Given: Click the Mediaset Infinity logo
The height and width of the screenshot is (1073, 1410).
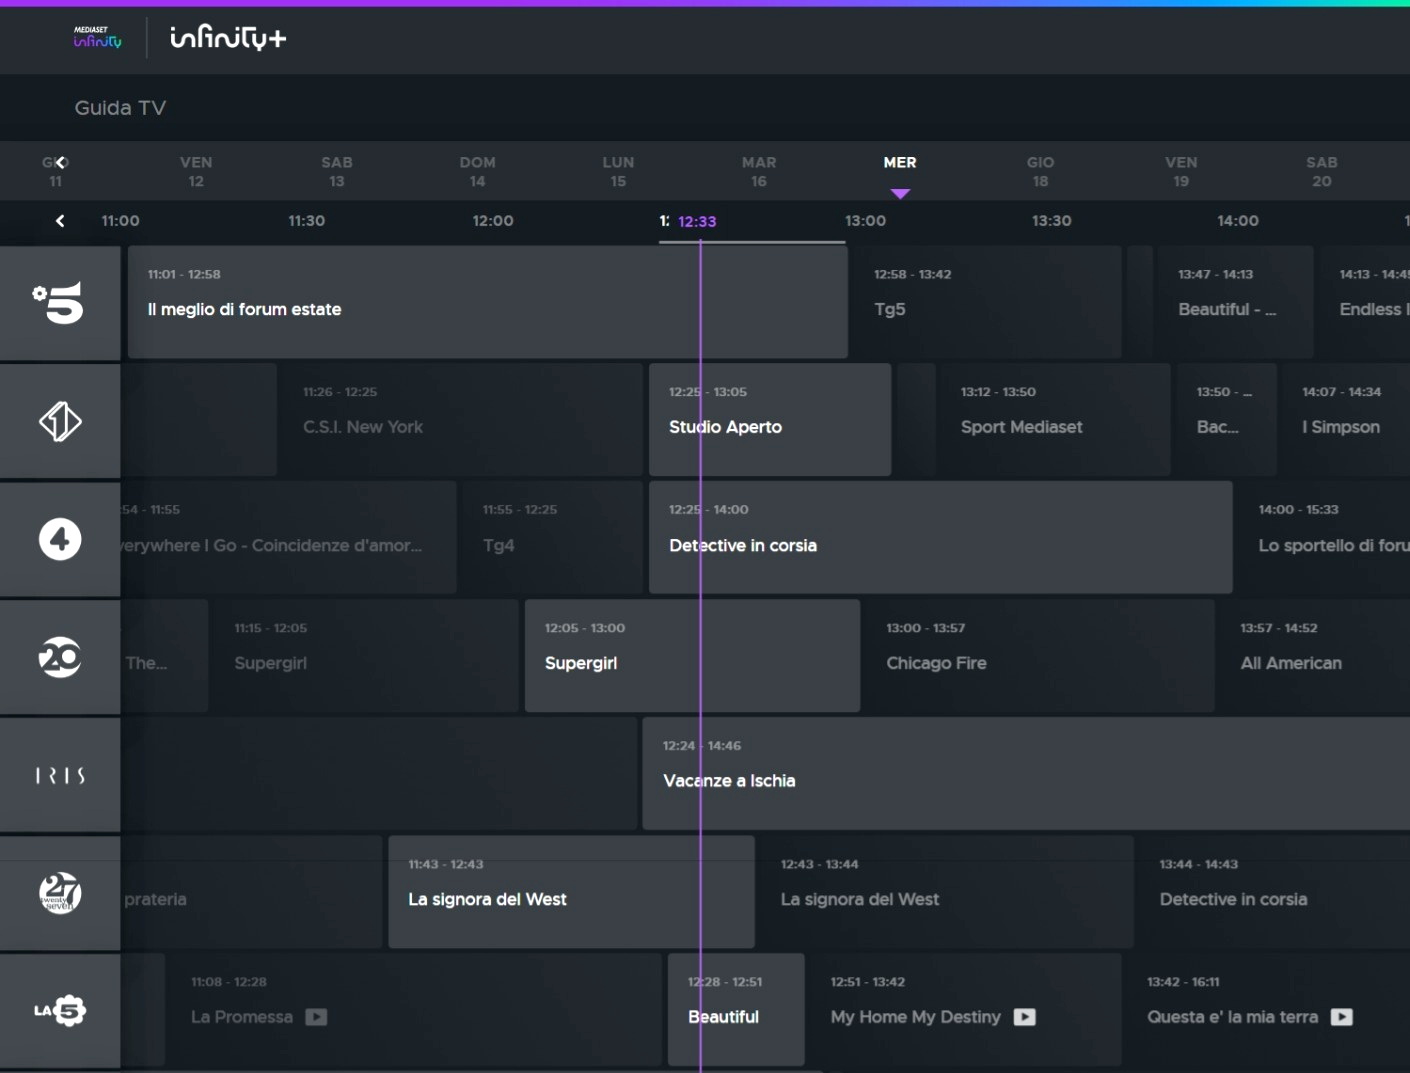Looking at the screenshot, I should [x=97, y=38].
